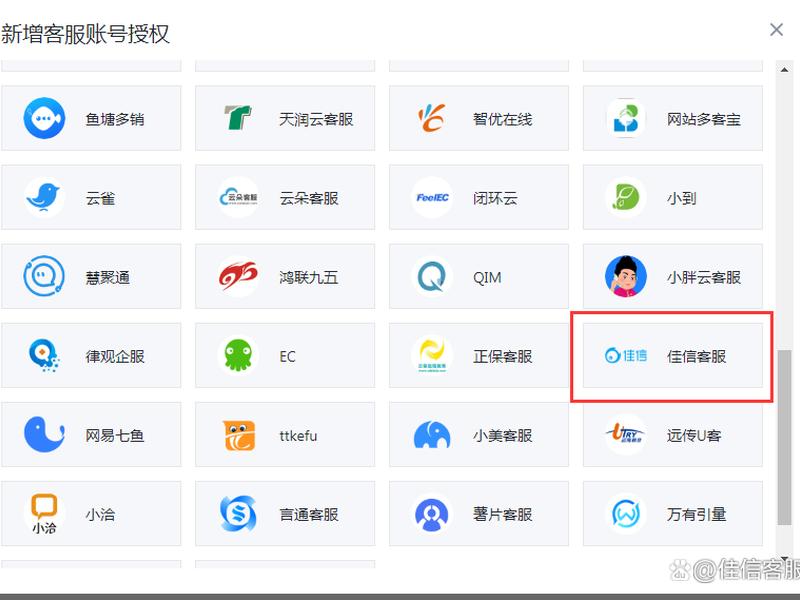Image resolution: width=800 pixels, height=600 pixels.
Task: Choose the 智优在线 label
Action: [x=503, y=119]
